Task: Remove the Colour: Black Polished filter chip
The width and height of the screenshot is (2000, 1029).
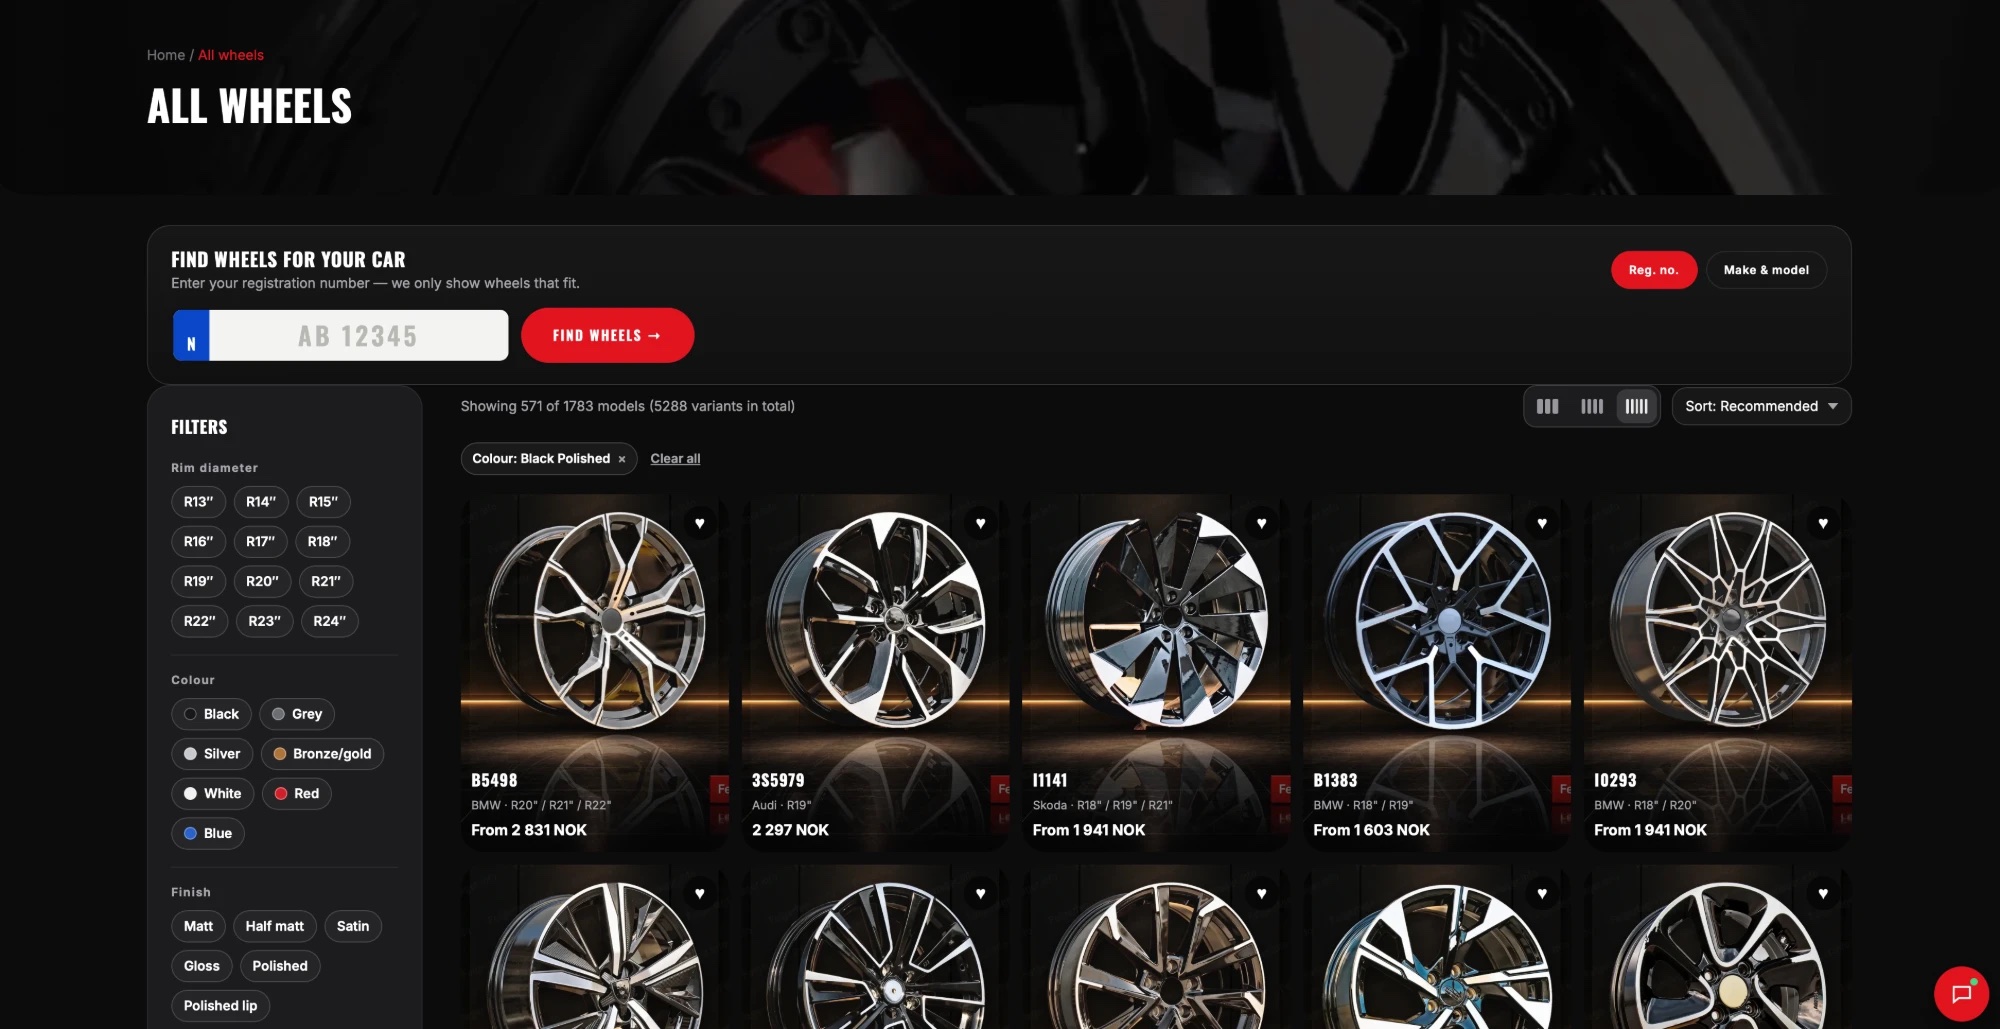Action: tap(622, 459)
